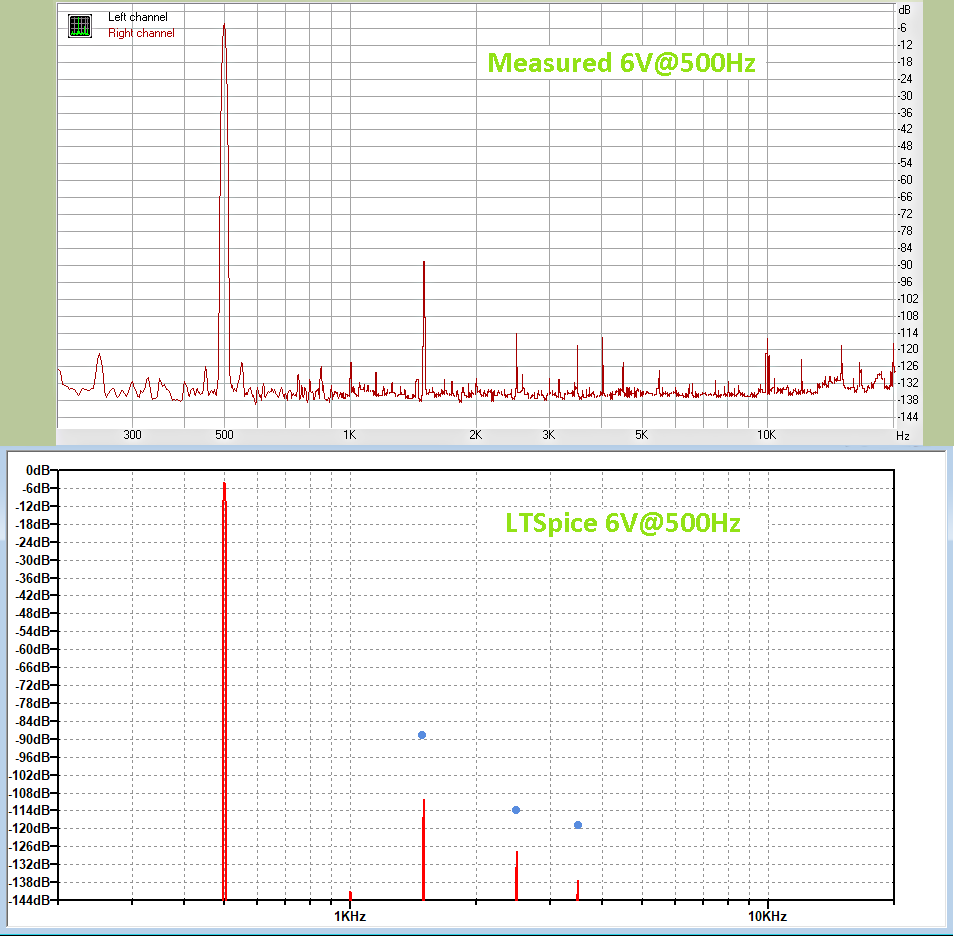The width and height of the screenshot is (954, 937).
Task: Click the 1.5kHz harmonic bar in LTSpice plot
Action: [x=423, y=850]
